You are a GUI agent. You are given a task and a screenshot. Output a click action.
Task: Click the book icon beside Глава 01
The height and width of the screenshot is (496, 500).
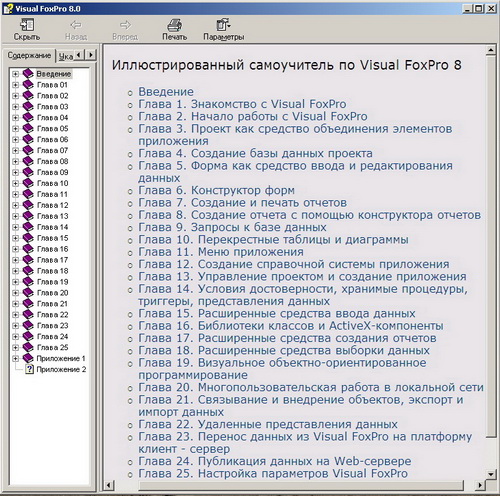[28, 85]
